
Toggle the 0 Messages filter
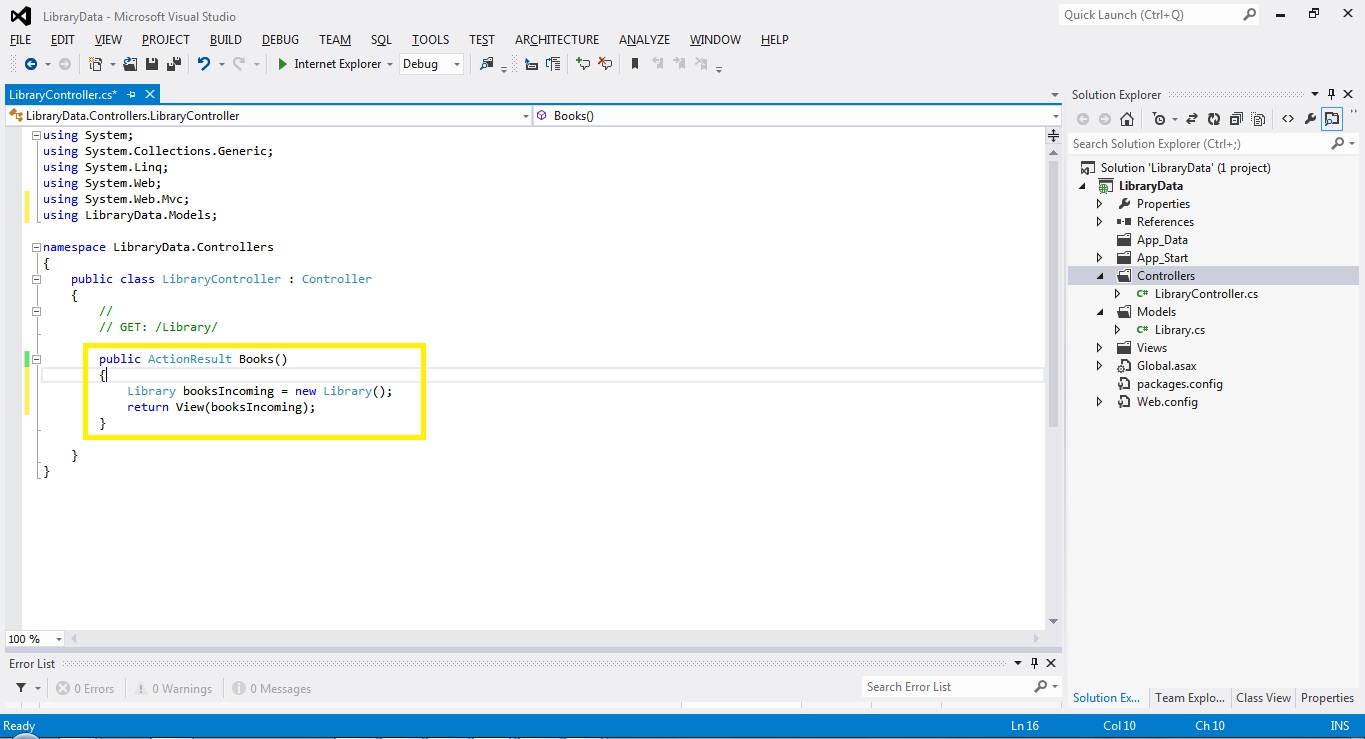click(x=272, y=689)
